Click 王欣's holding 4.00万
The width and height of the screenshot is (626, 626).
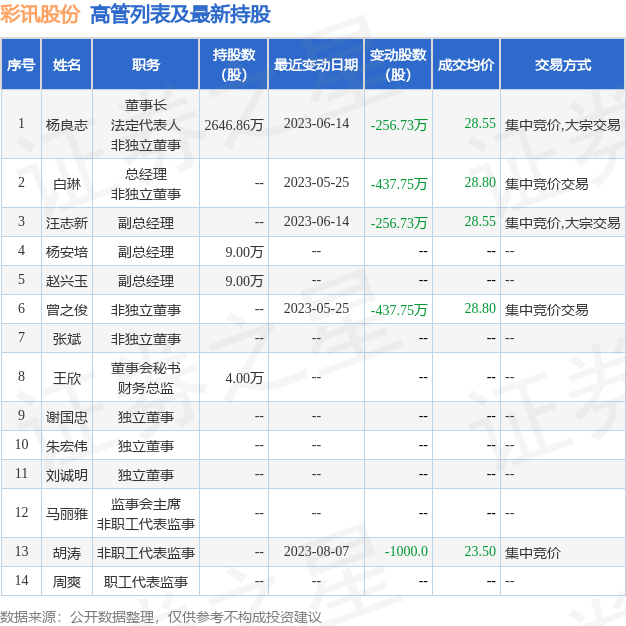(244, 378)
